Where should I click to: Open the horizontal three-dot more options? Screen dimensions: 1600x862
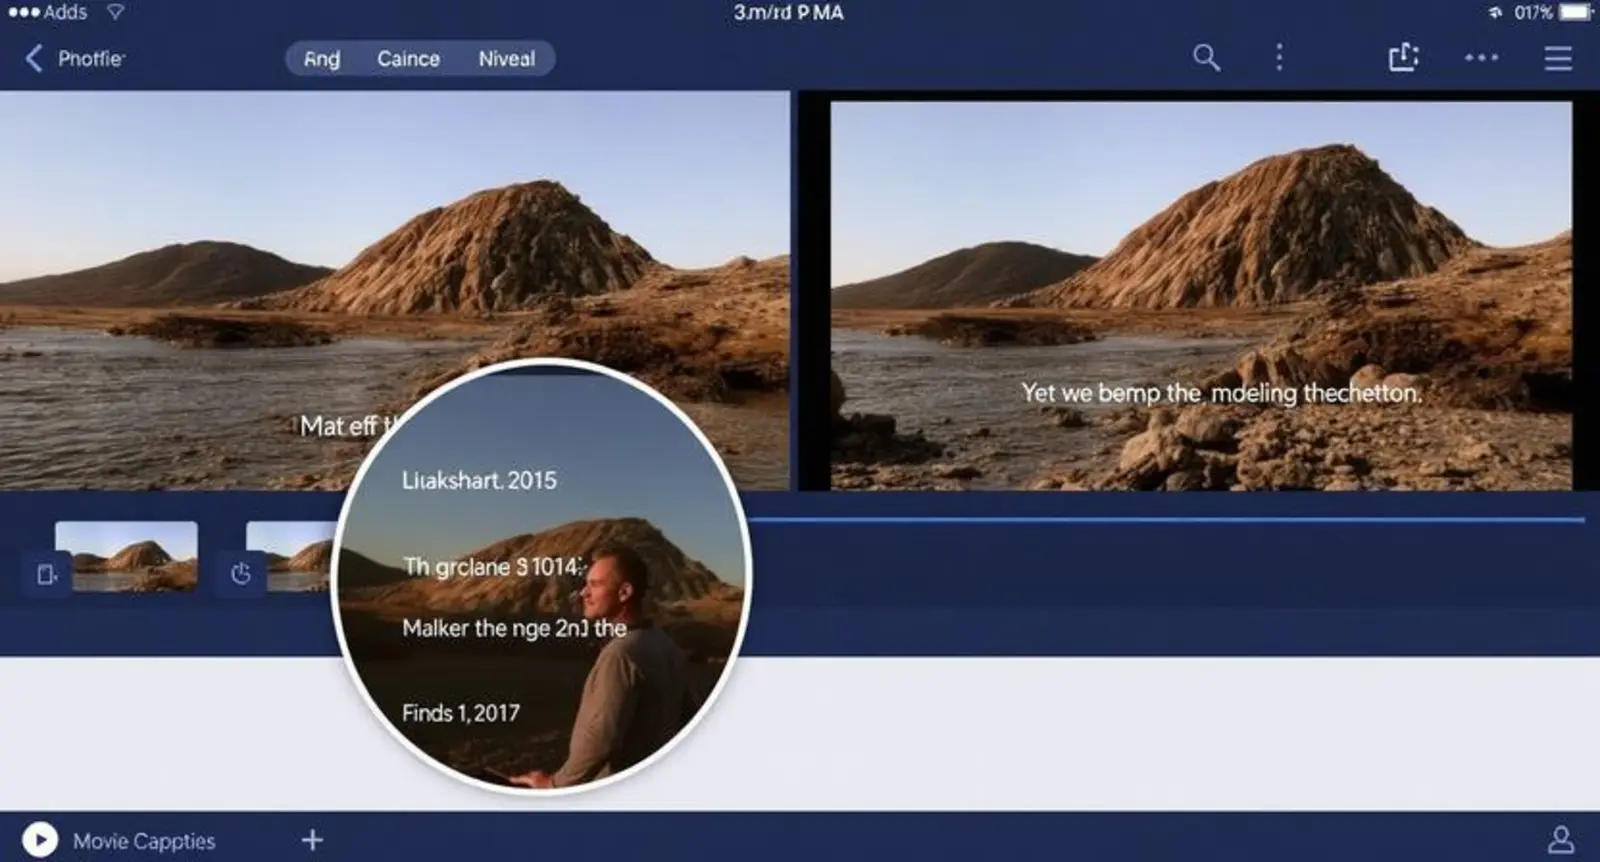(1481, 58)
